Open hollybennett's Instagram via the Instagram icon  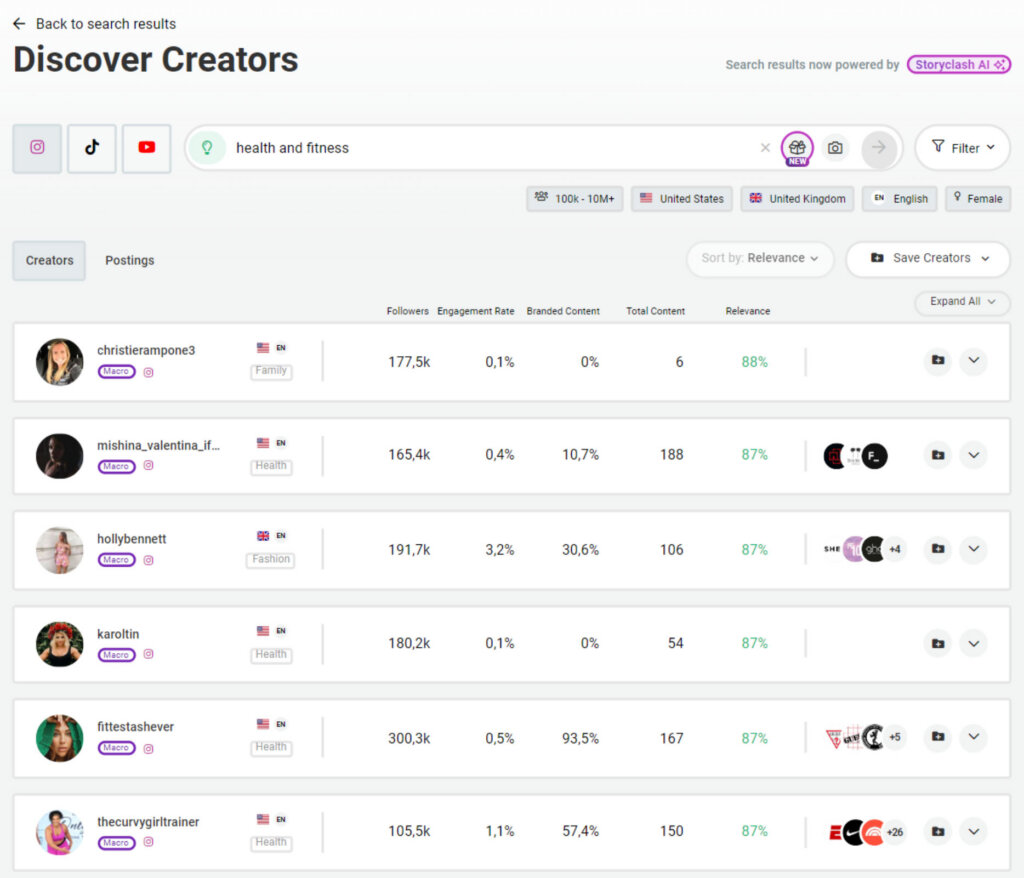(148, 559)
